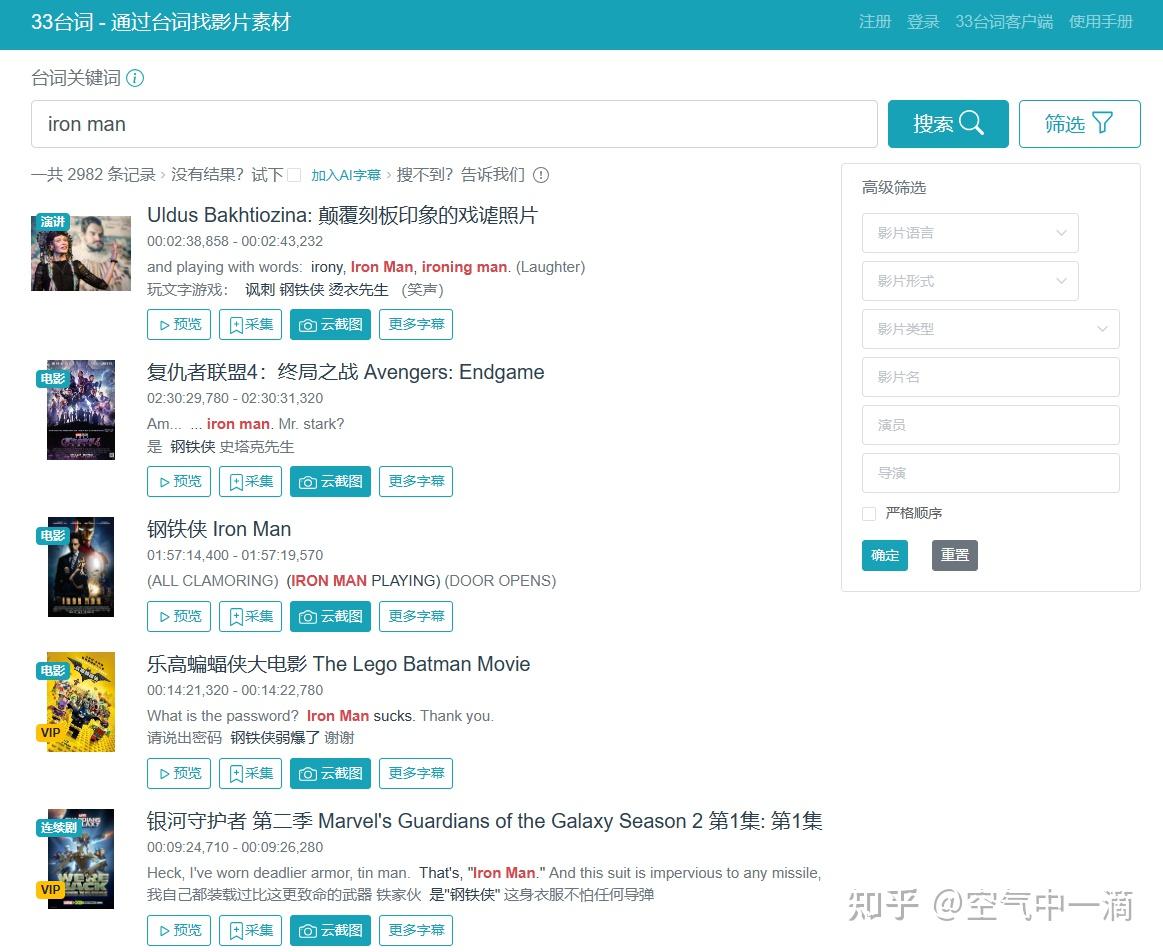Expand the 影片形式 dropdown
This screenshot has width=1163, height=952.
pyautogui.click(x=970, y=281)
